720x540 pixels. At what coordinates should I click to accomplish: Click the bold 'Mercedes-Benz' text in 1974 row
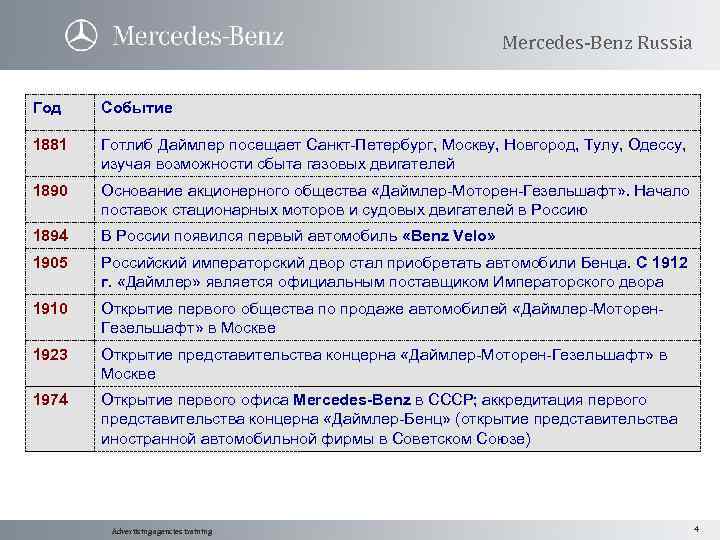tap(352, 400)
